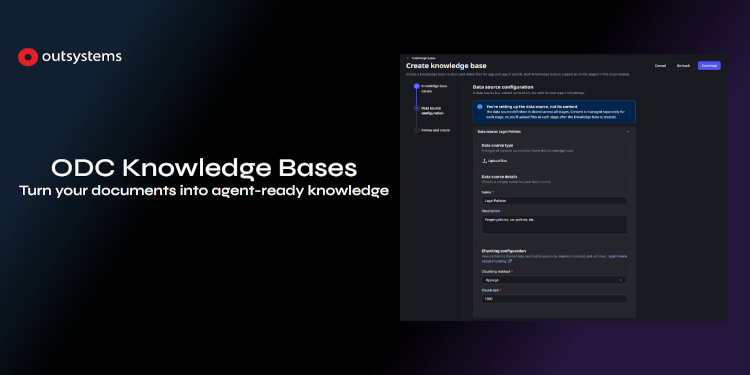The height and width of the screenshot is (375, 750).
Task: Click the Continue button
Action: coord(709,66)
